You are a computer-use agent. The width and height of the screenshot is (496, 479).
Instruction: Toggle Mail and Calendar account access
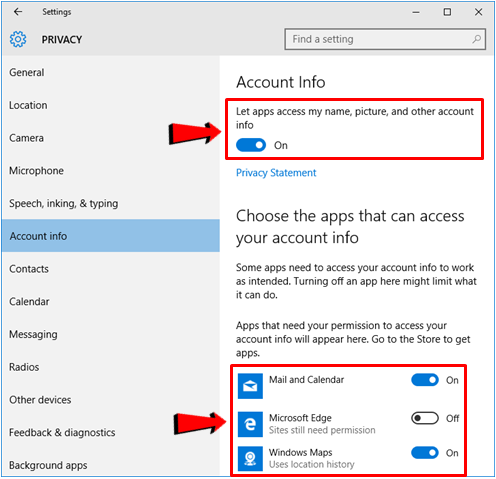[x=425, y=380]
